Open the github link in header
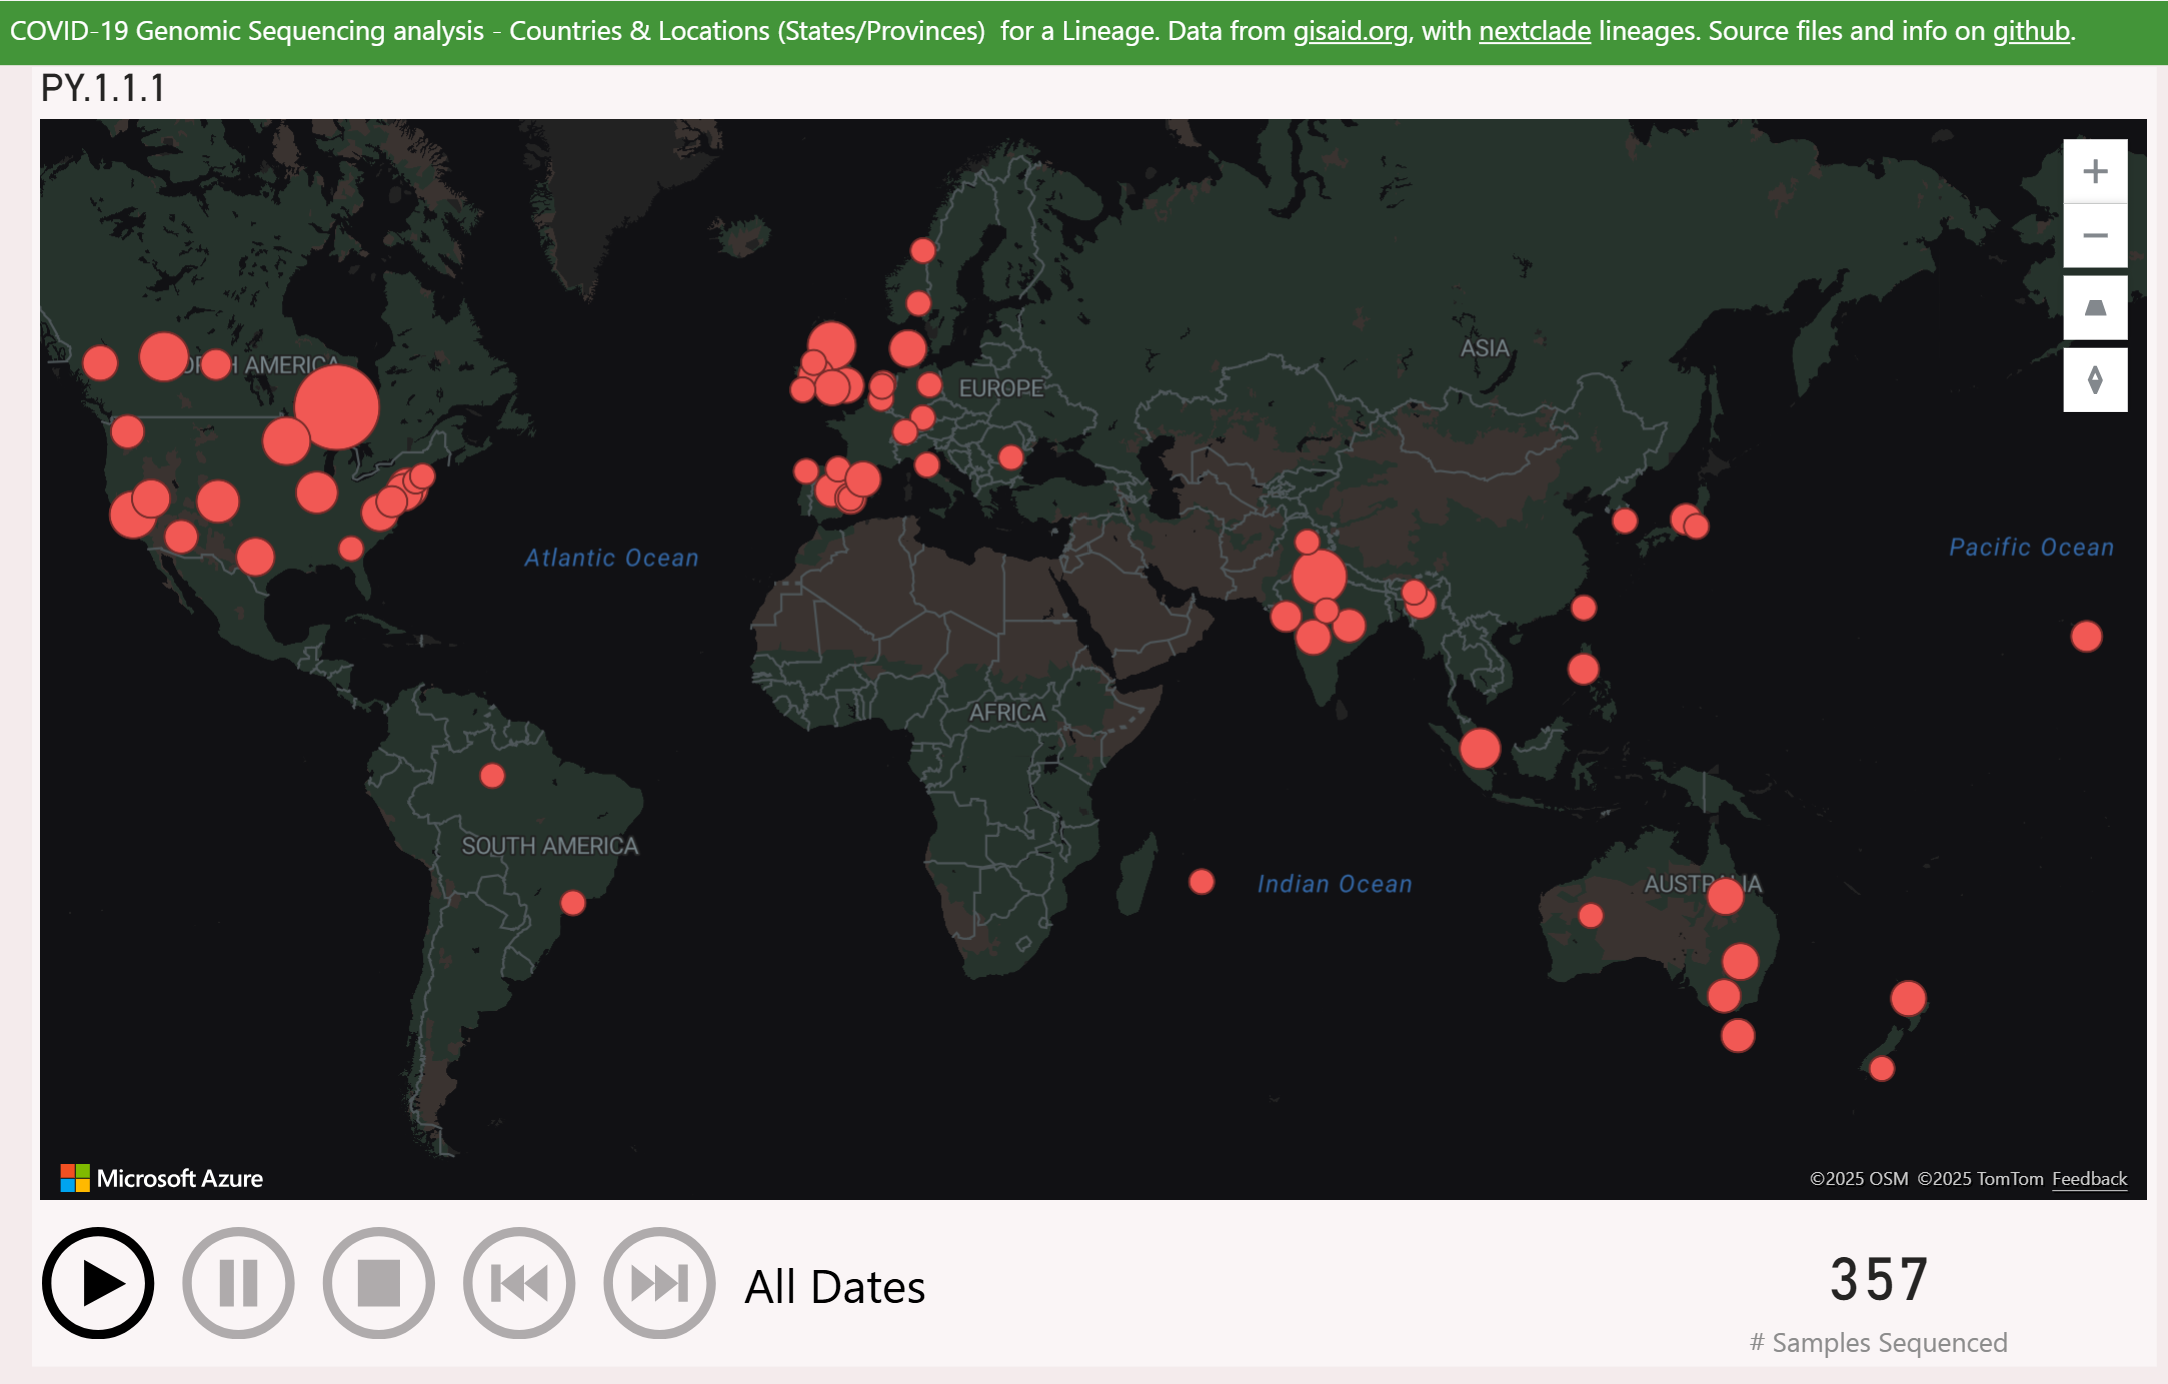 tap(2030, 31)
